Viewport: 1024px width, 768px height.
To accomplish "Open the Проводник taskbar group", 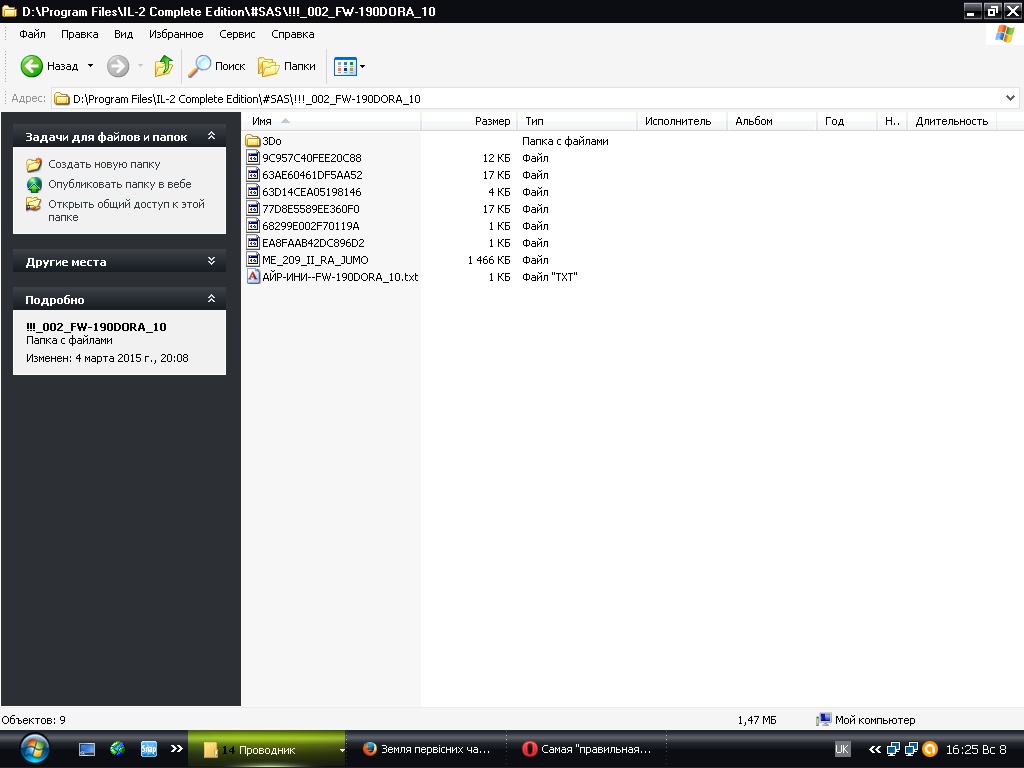I will click(266, 749).
